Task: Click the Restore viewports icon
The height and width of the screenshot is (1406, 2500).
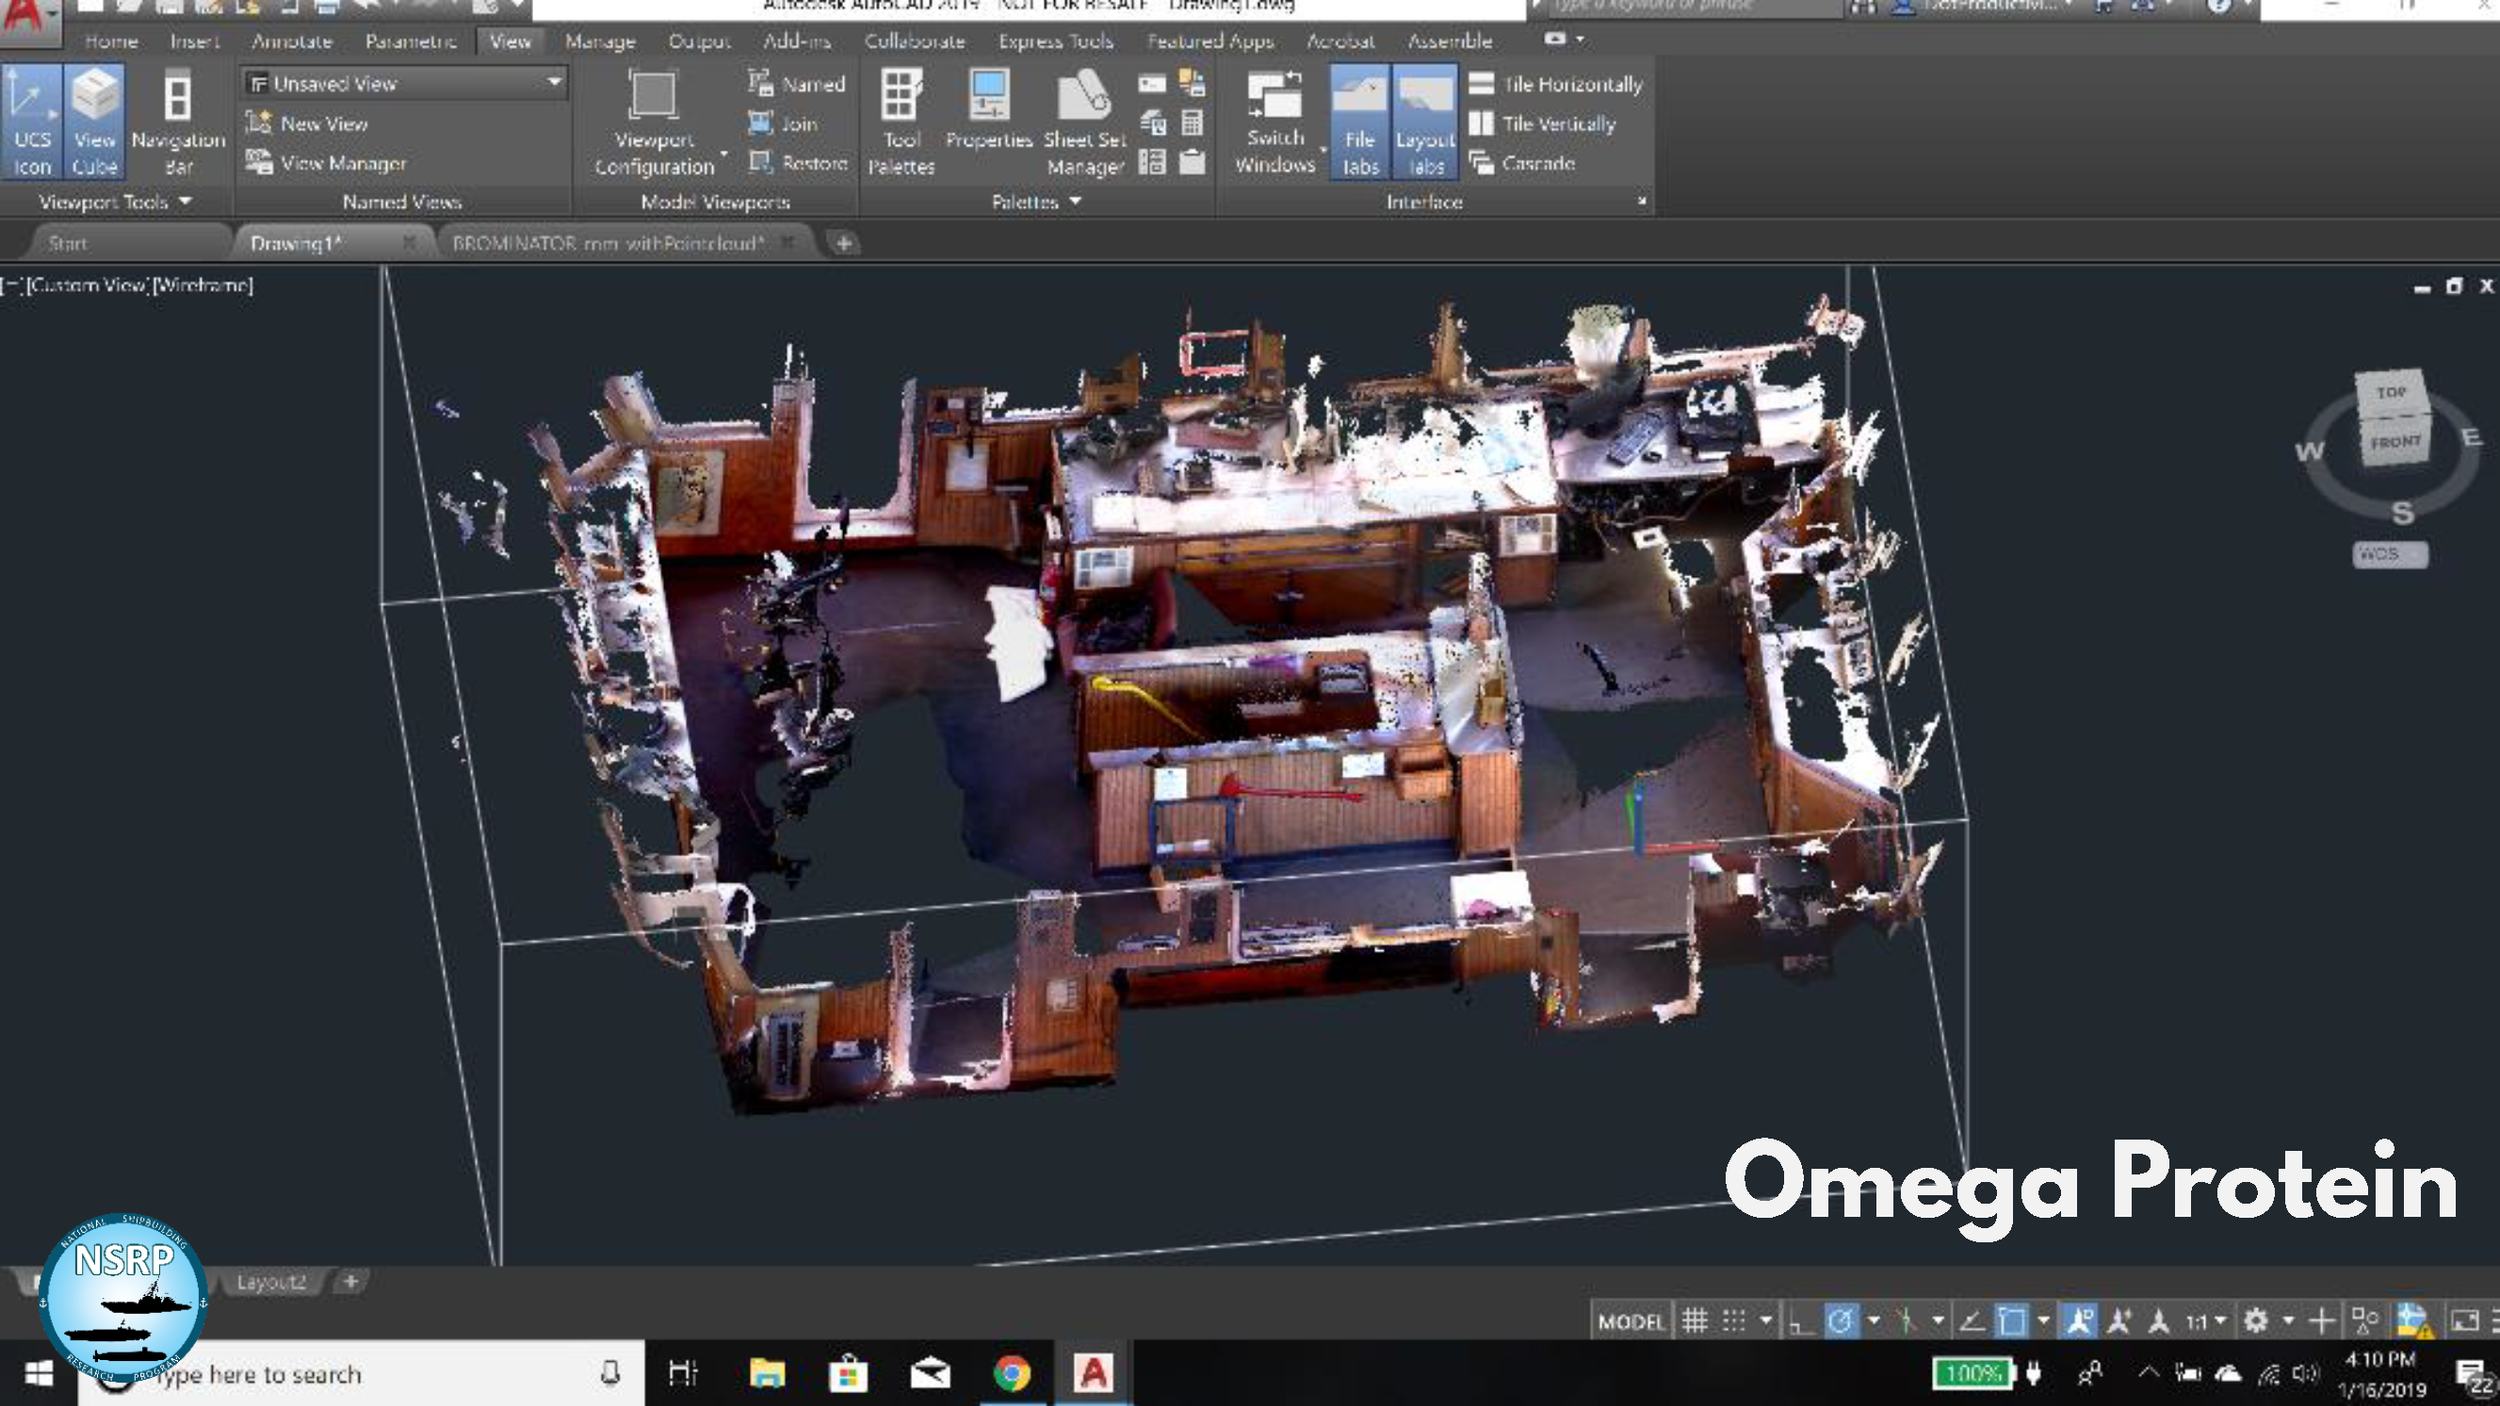Action: point(761,162)
